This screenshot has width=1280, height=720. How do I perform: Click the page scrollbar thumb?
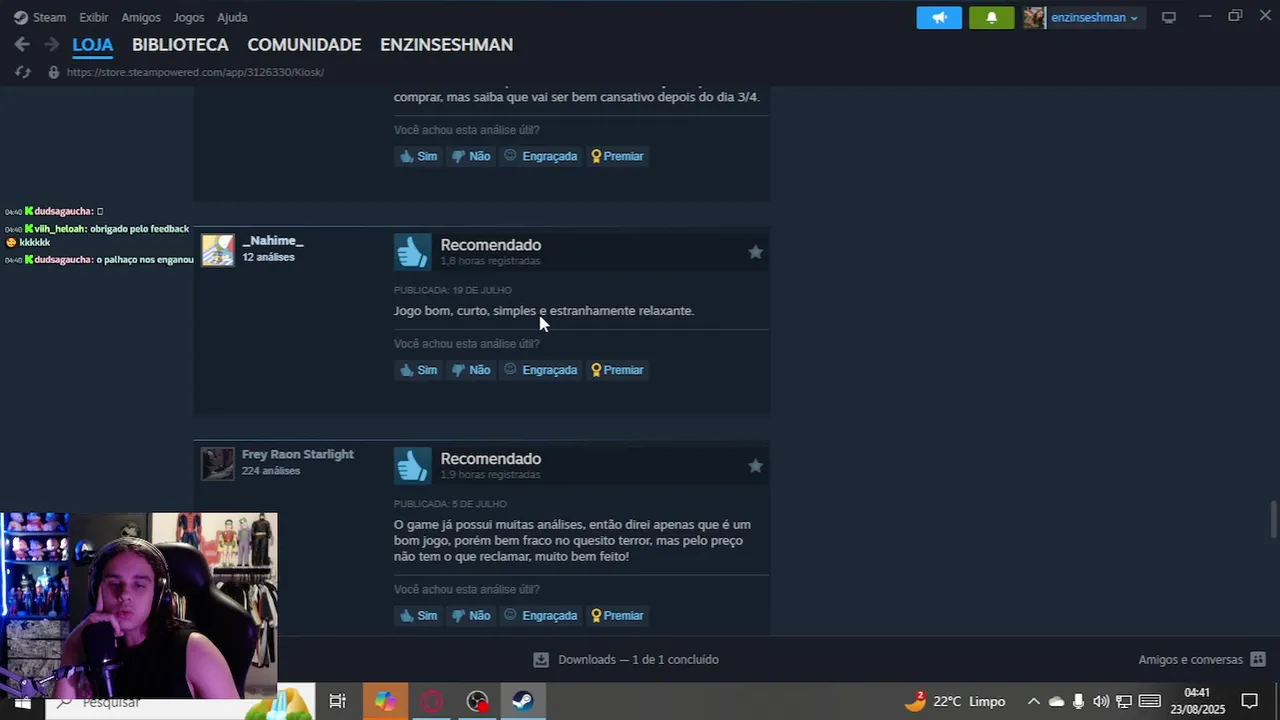[1273, 519]
